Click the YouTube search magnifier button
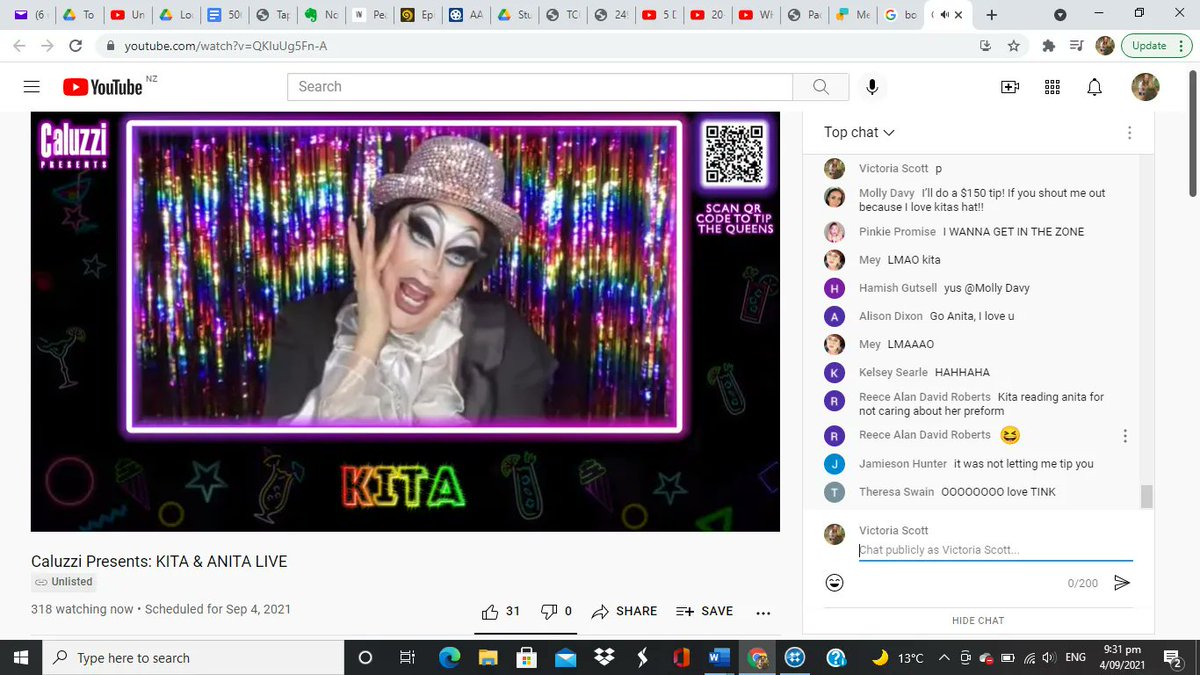1200x675 pixels. pos(821,87)
